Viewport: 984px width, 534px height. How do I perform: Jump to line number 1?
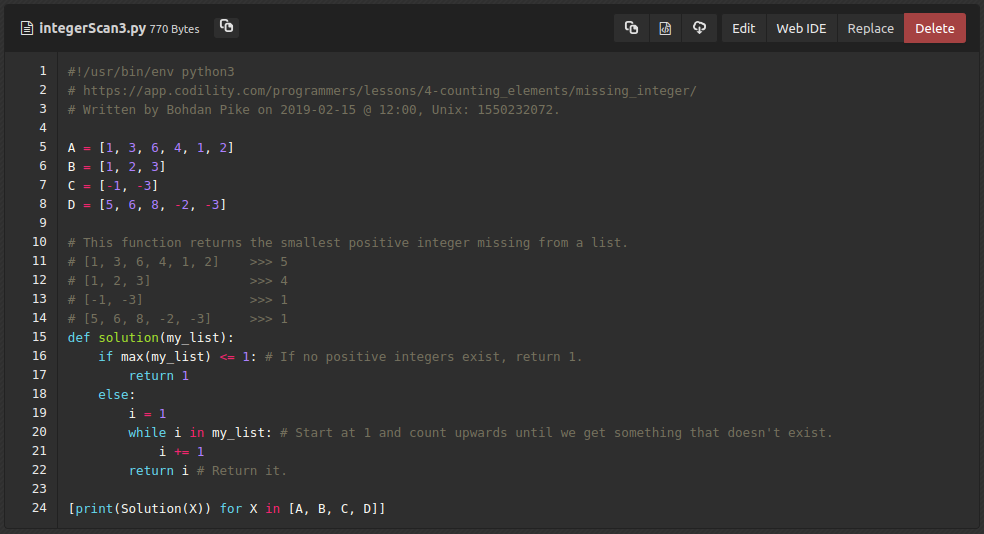(42, 72)
